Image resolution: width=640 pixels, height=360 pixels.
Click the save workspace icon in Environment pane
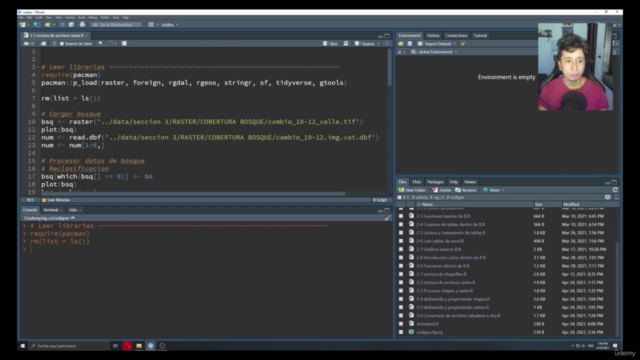409,44
